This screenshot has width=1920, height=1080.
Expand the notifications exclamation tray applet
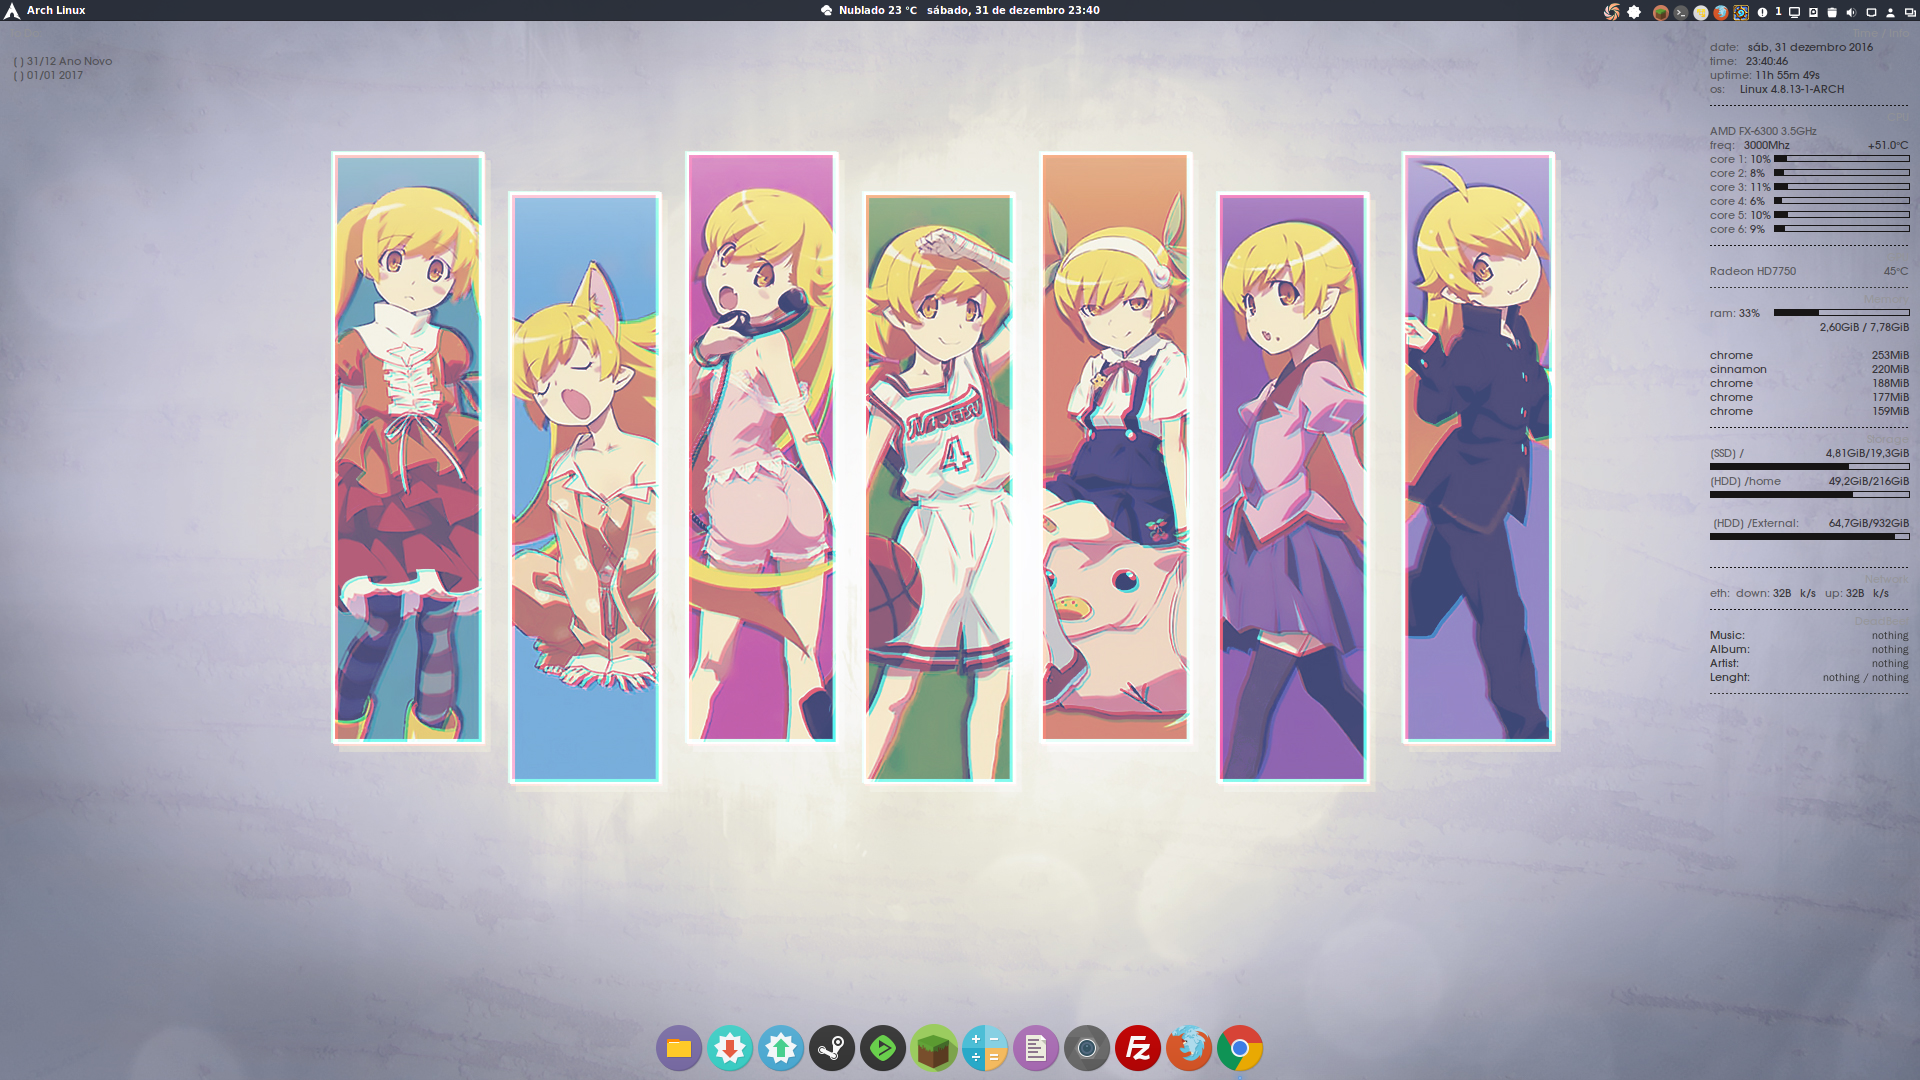tap(1762, 12)
